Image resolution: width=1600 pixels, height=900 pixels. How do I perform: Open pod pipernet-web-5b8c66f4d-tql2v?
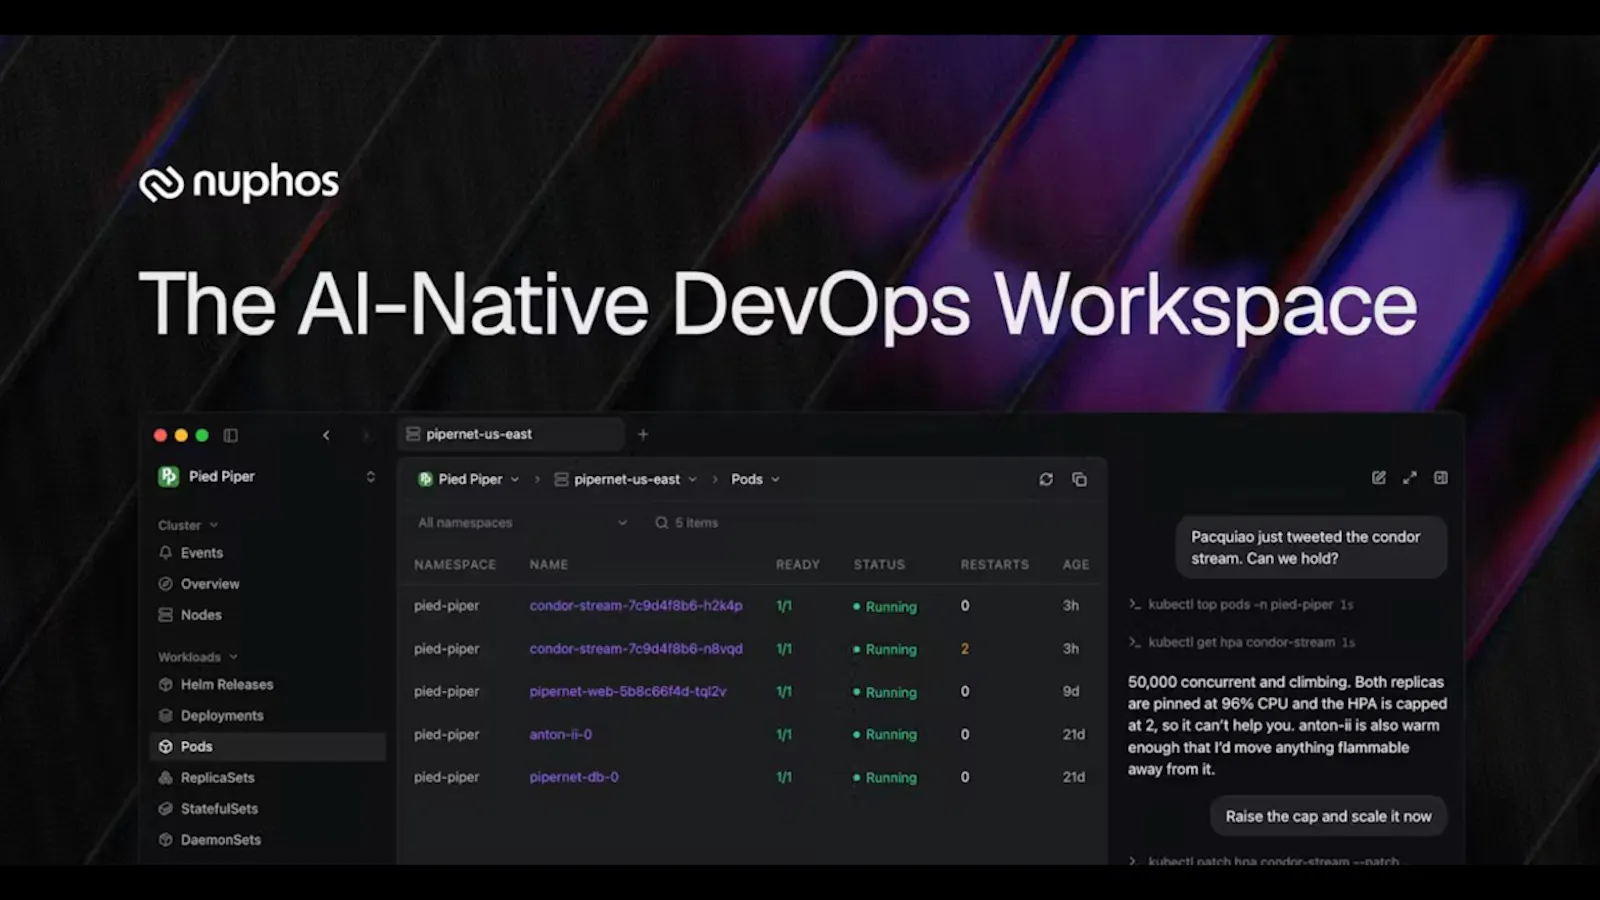point(628,692)
